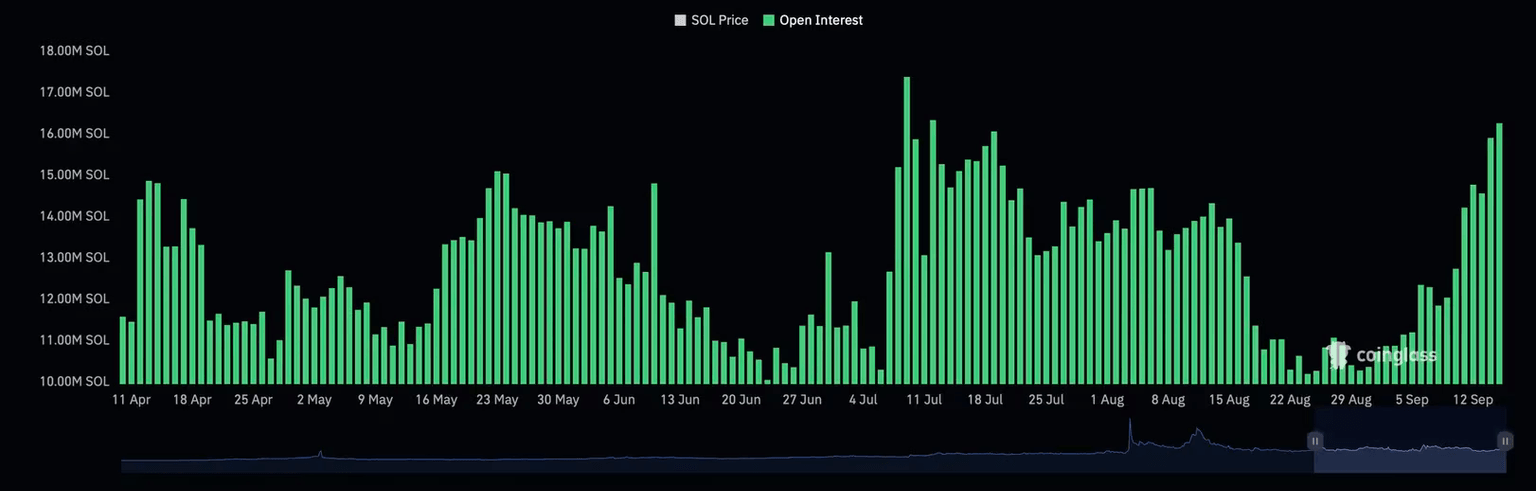The height and width of the screenshot is (491, 1536).
Task: Click the 23 May date axis label
Action: (497, 400)
